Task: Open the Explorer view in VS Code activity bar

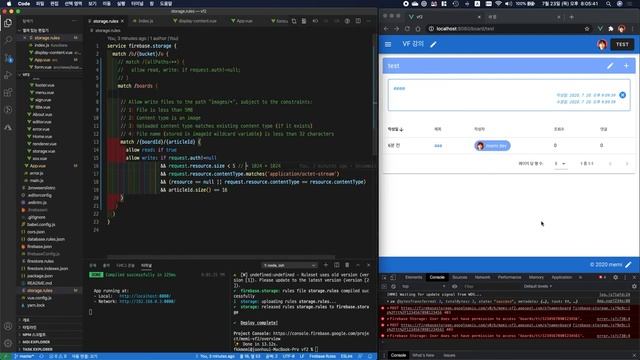Action: click(x=8, y=23)
